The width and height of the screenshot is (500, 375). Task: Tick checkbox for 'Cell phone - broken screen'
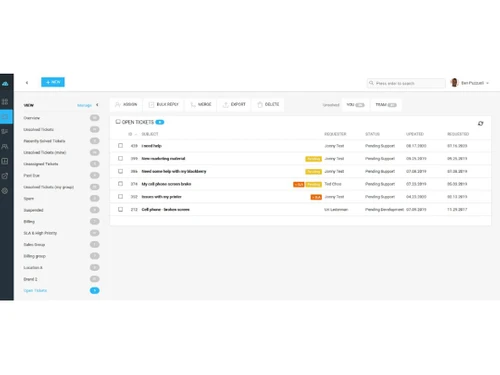[120, 209]
